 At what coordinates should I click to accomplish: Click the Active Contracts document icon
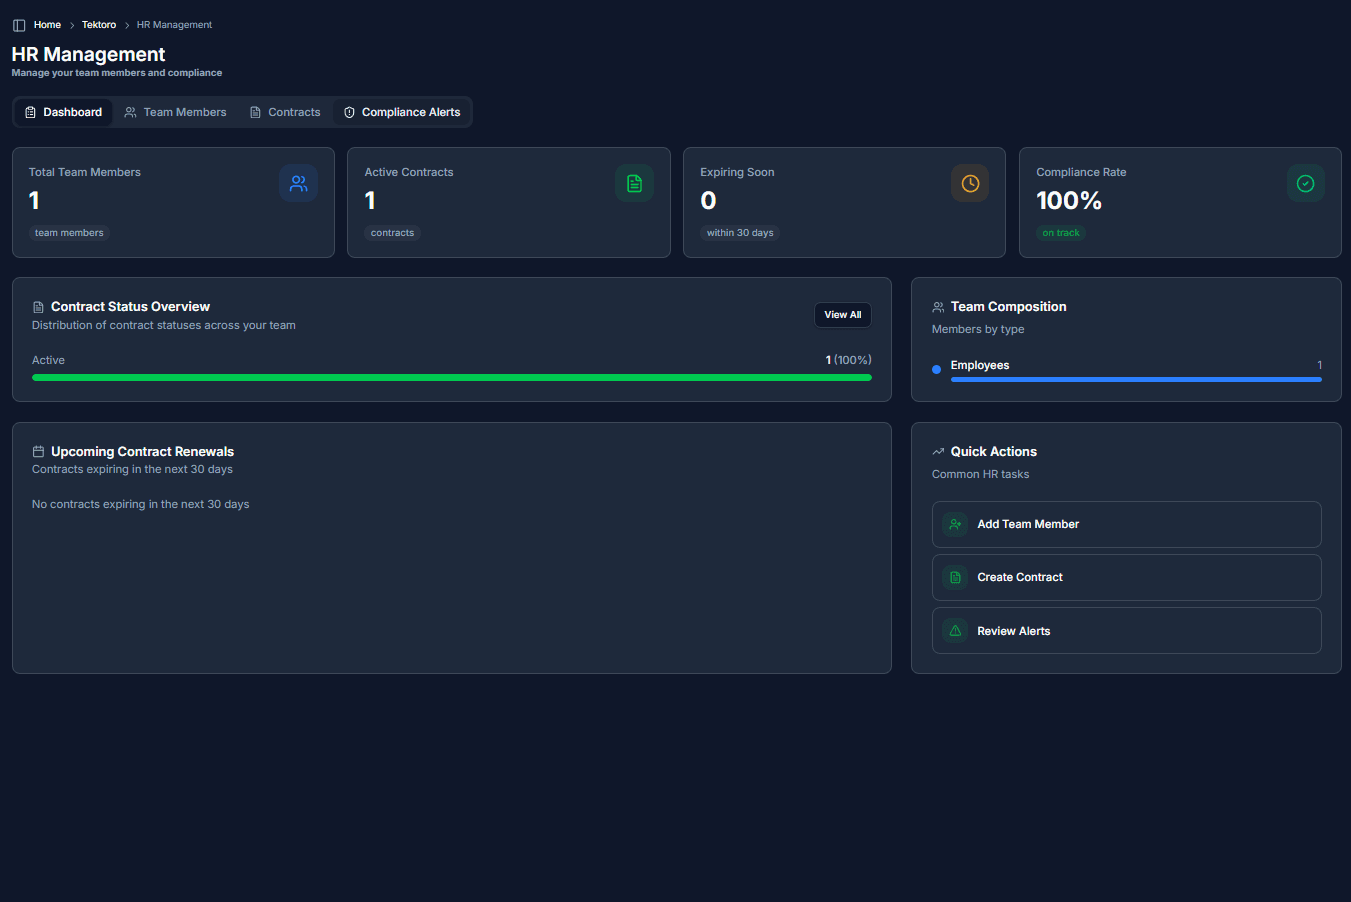click(x=634, y=183)
